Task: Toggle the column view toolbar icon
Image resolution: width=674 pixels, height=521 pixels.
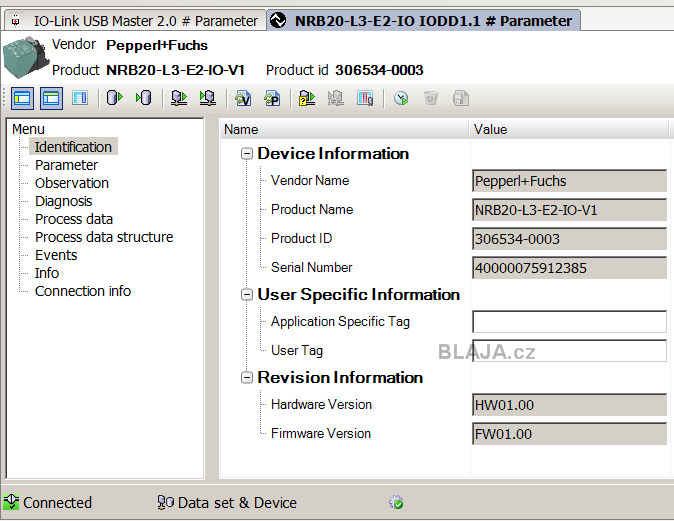Action: (80, 98)
